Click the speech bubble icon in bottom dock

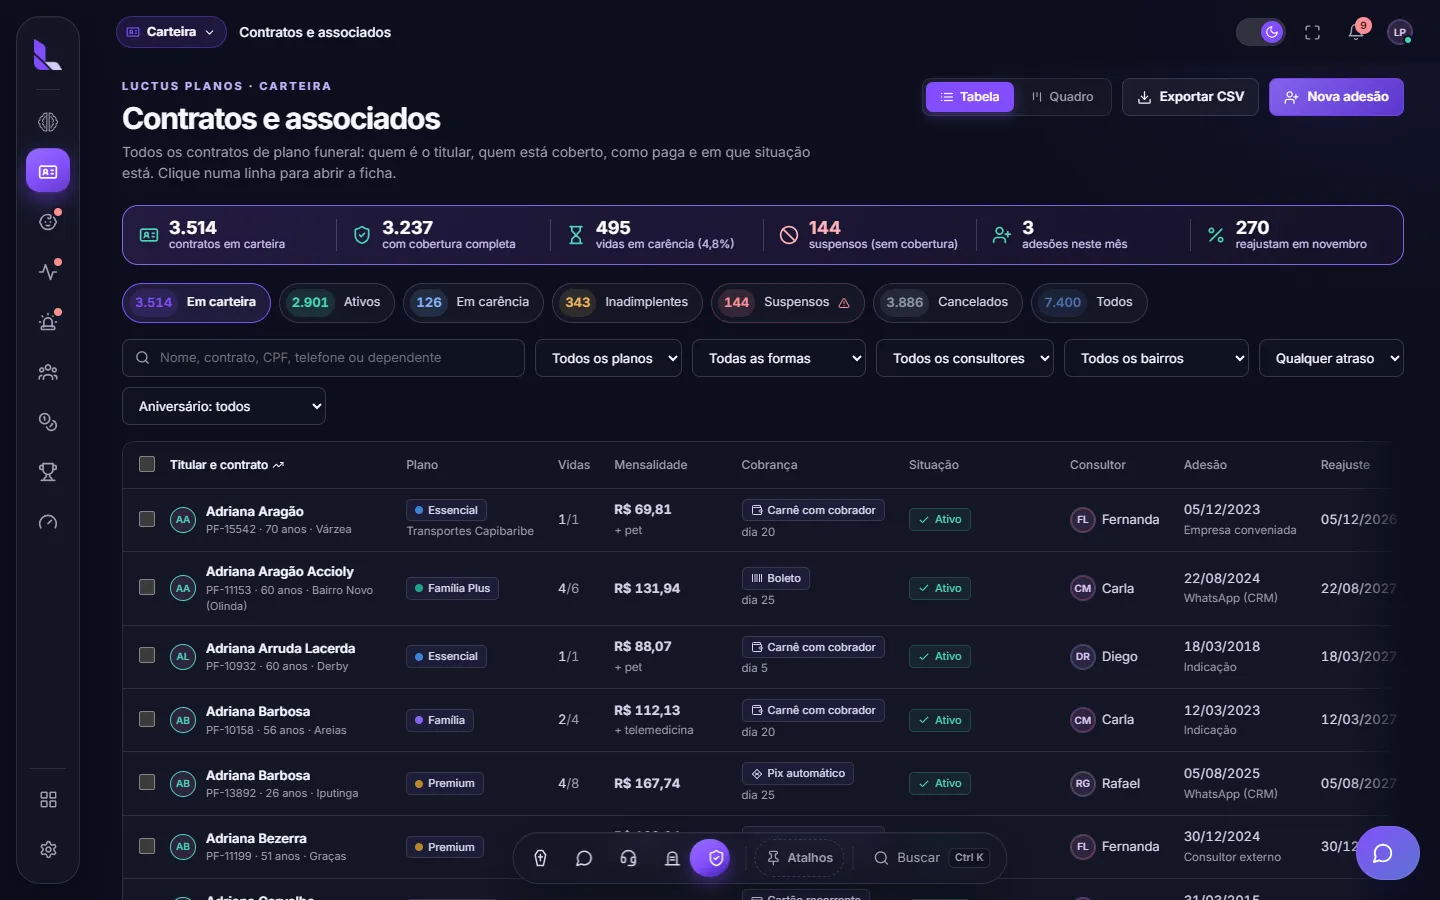coord(584,858)
